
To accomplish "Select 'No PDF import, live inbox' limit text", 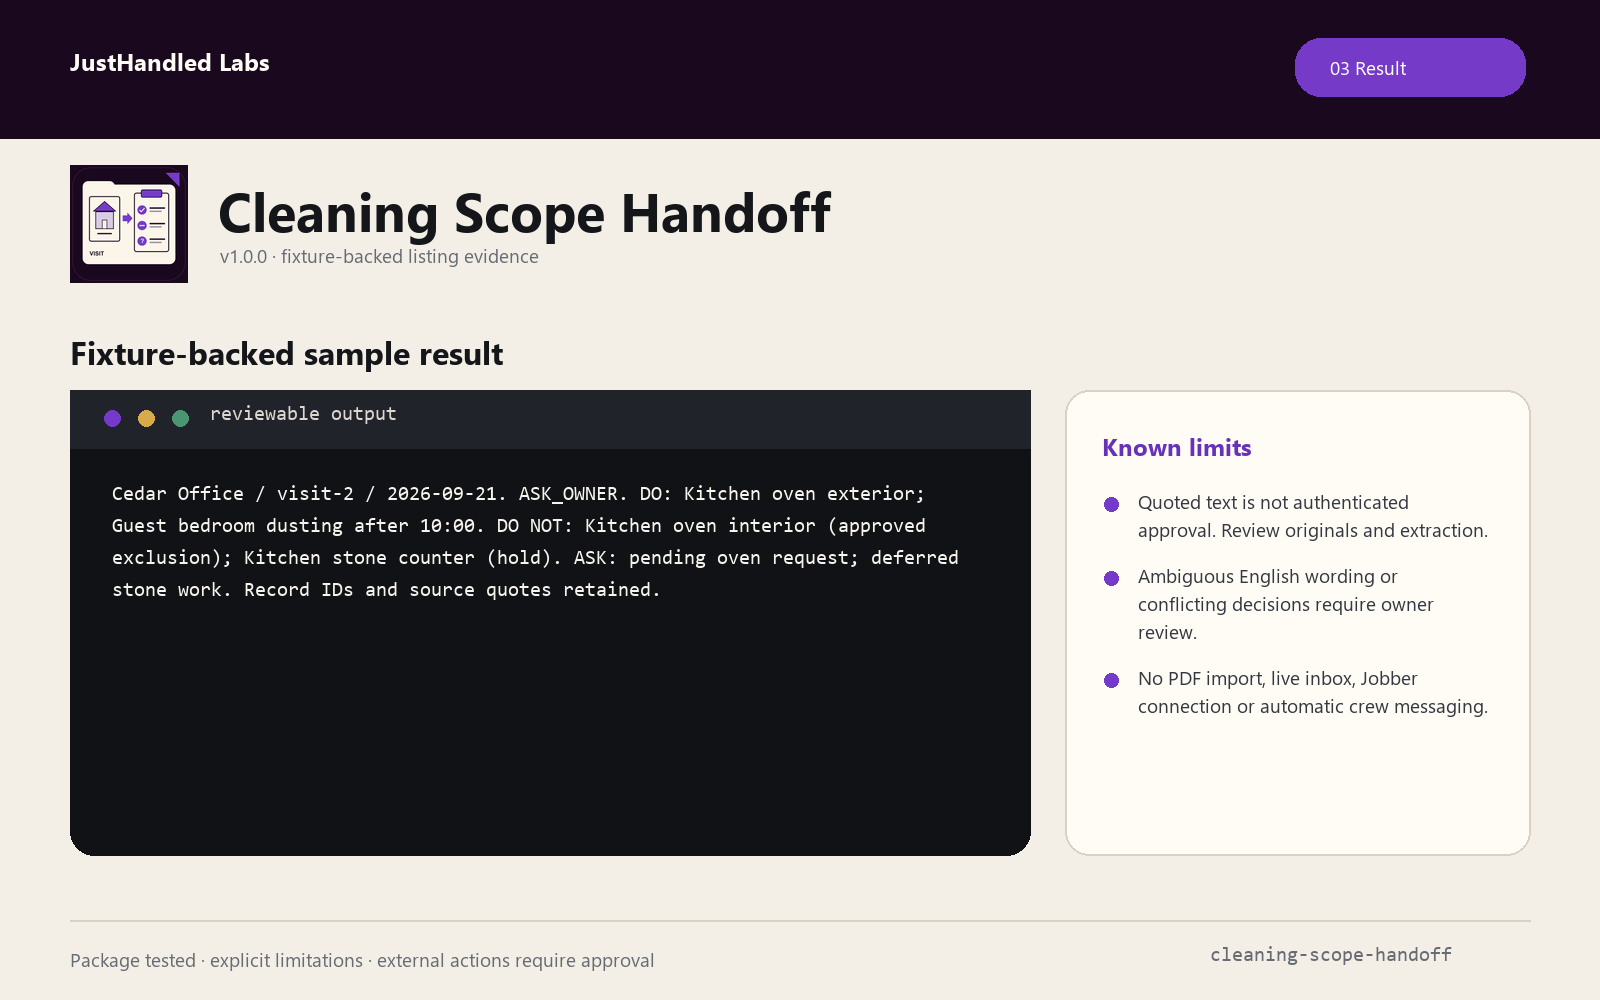I will pos(1313,693).
